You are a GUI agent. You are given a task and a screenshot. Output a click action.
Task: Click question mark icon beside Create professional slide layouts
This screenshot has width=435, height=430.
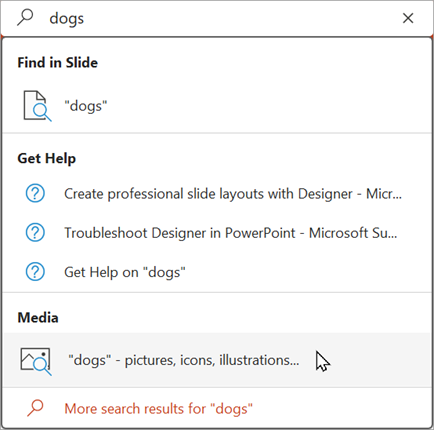tap(35, 193)
